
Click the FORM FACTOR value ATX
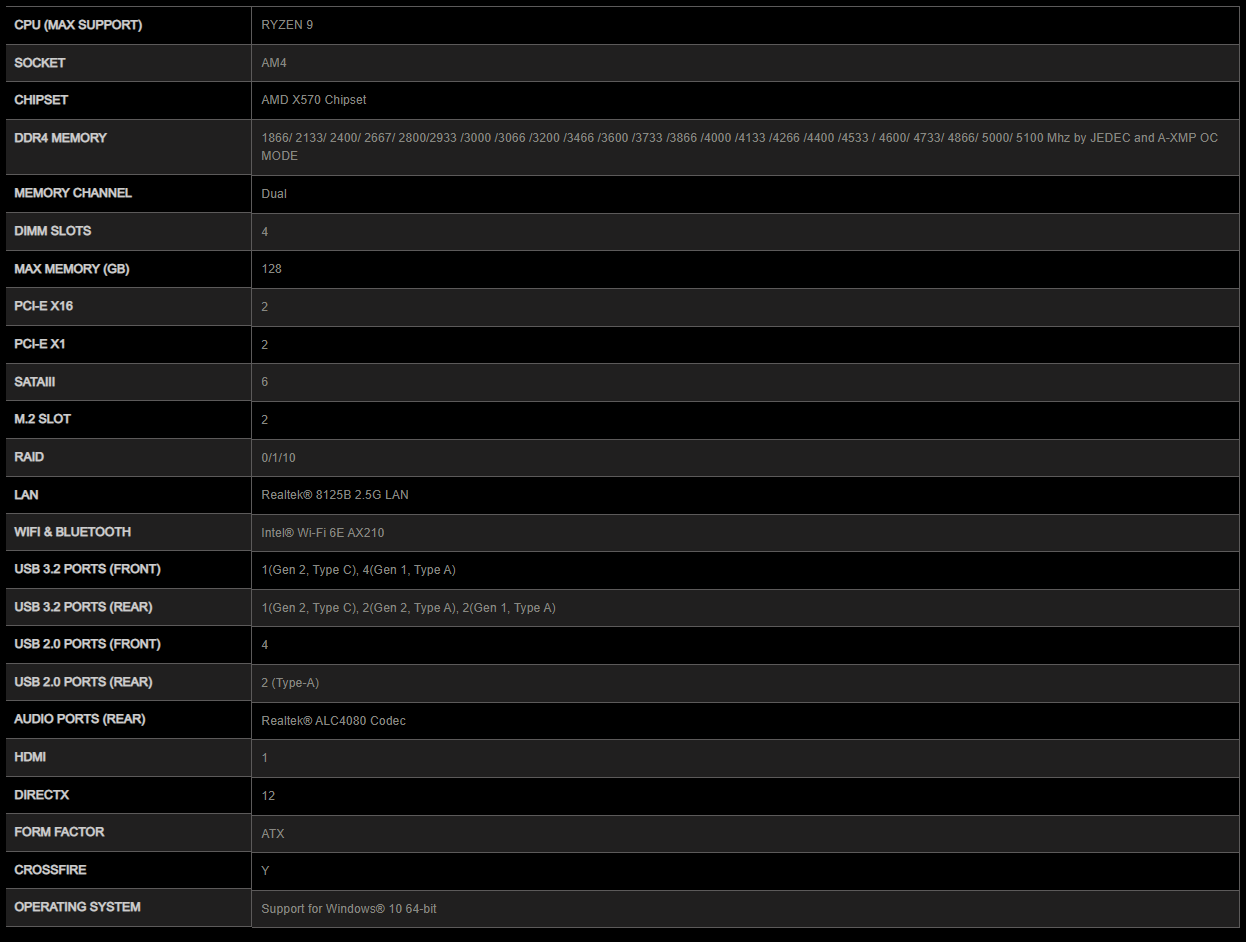tap(273, 834)
